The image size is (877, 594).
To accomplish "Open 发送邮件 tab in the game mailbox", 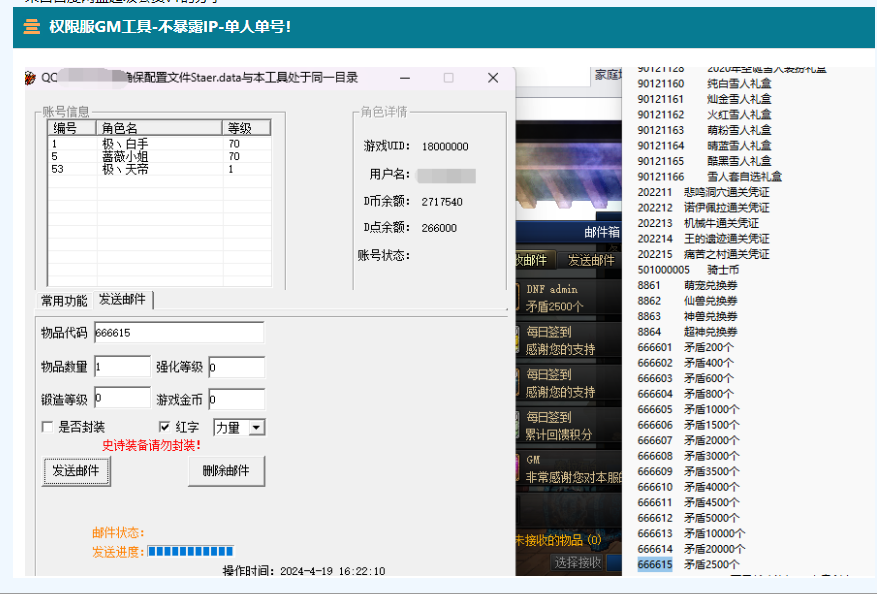I will click(x=591, y=260).
